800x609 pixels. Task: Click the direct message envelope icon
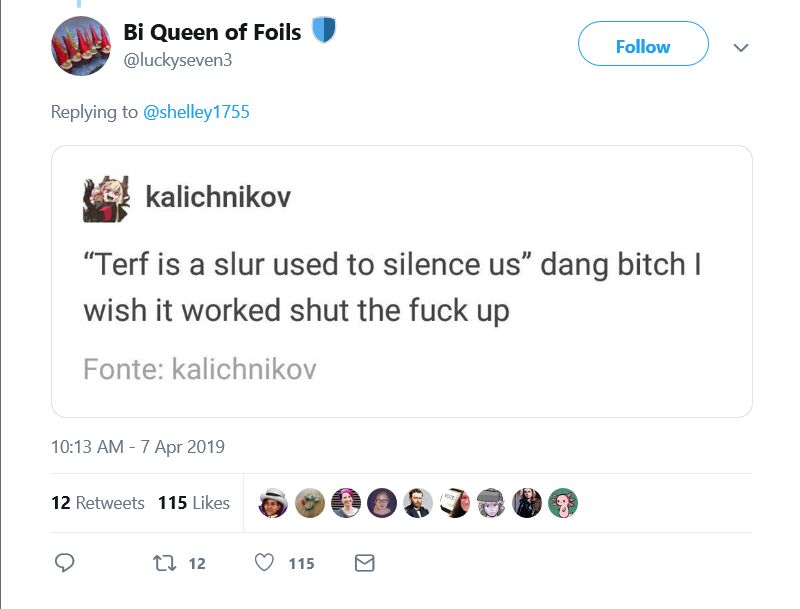click(x=365, y=563)
